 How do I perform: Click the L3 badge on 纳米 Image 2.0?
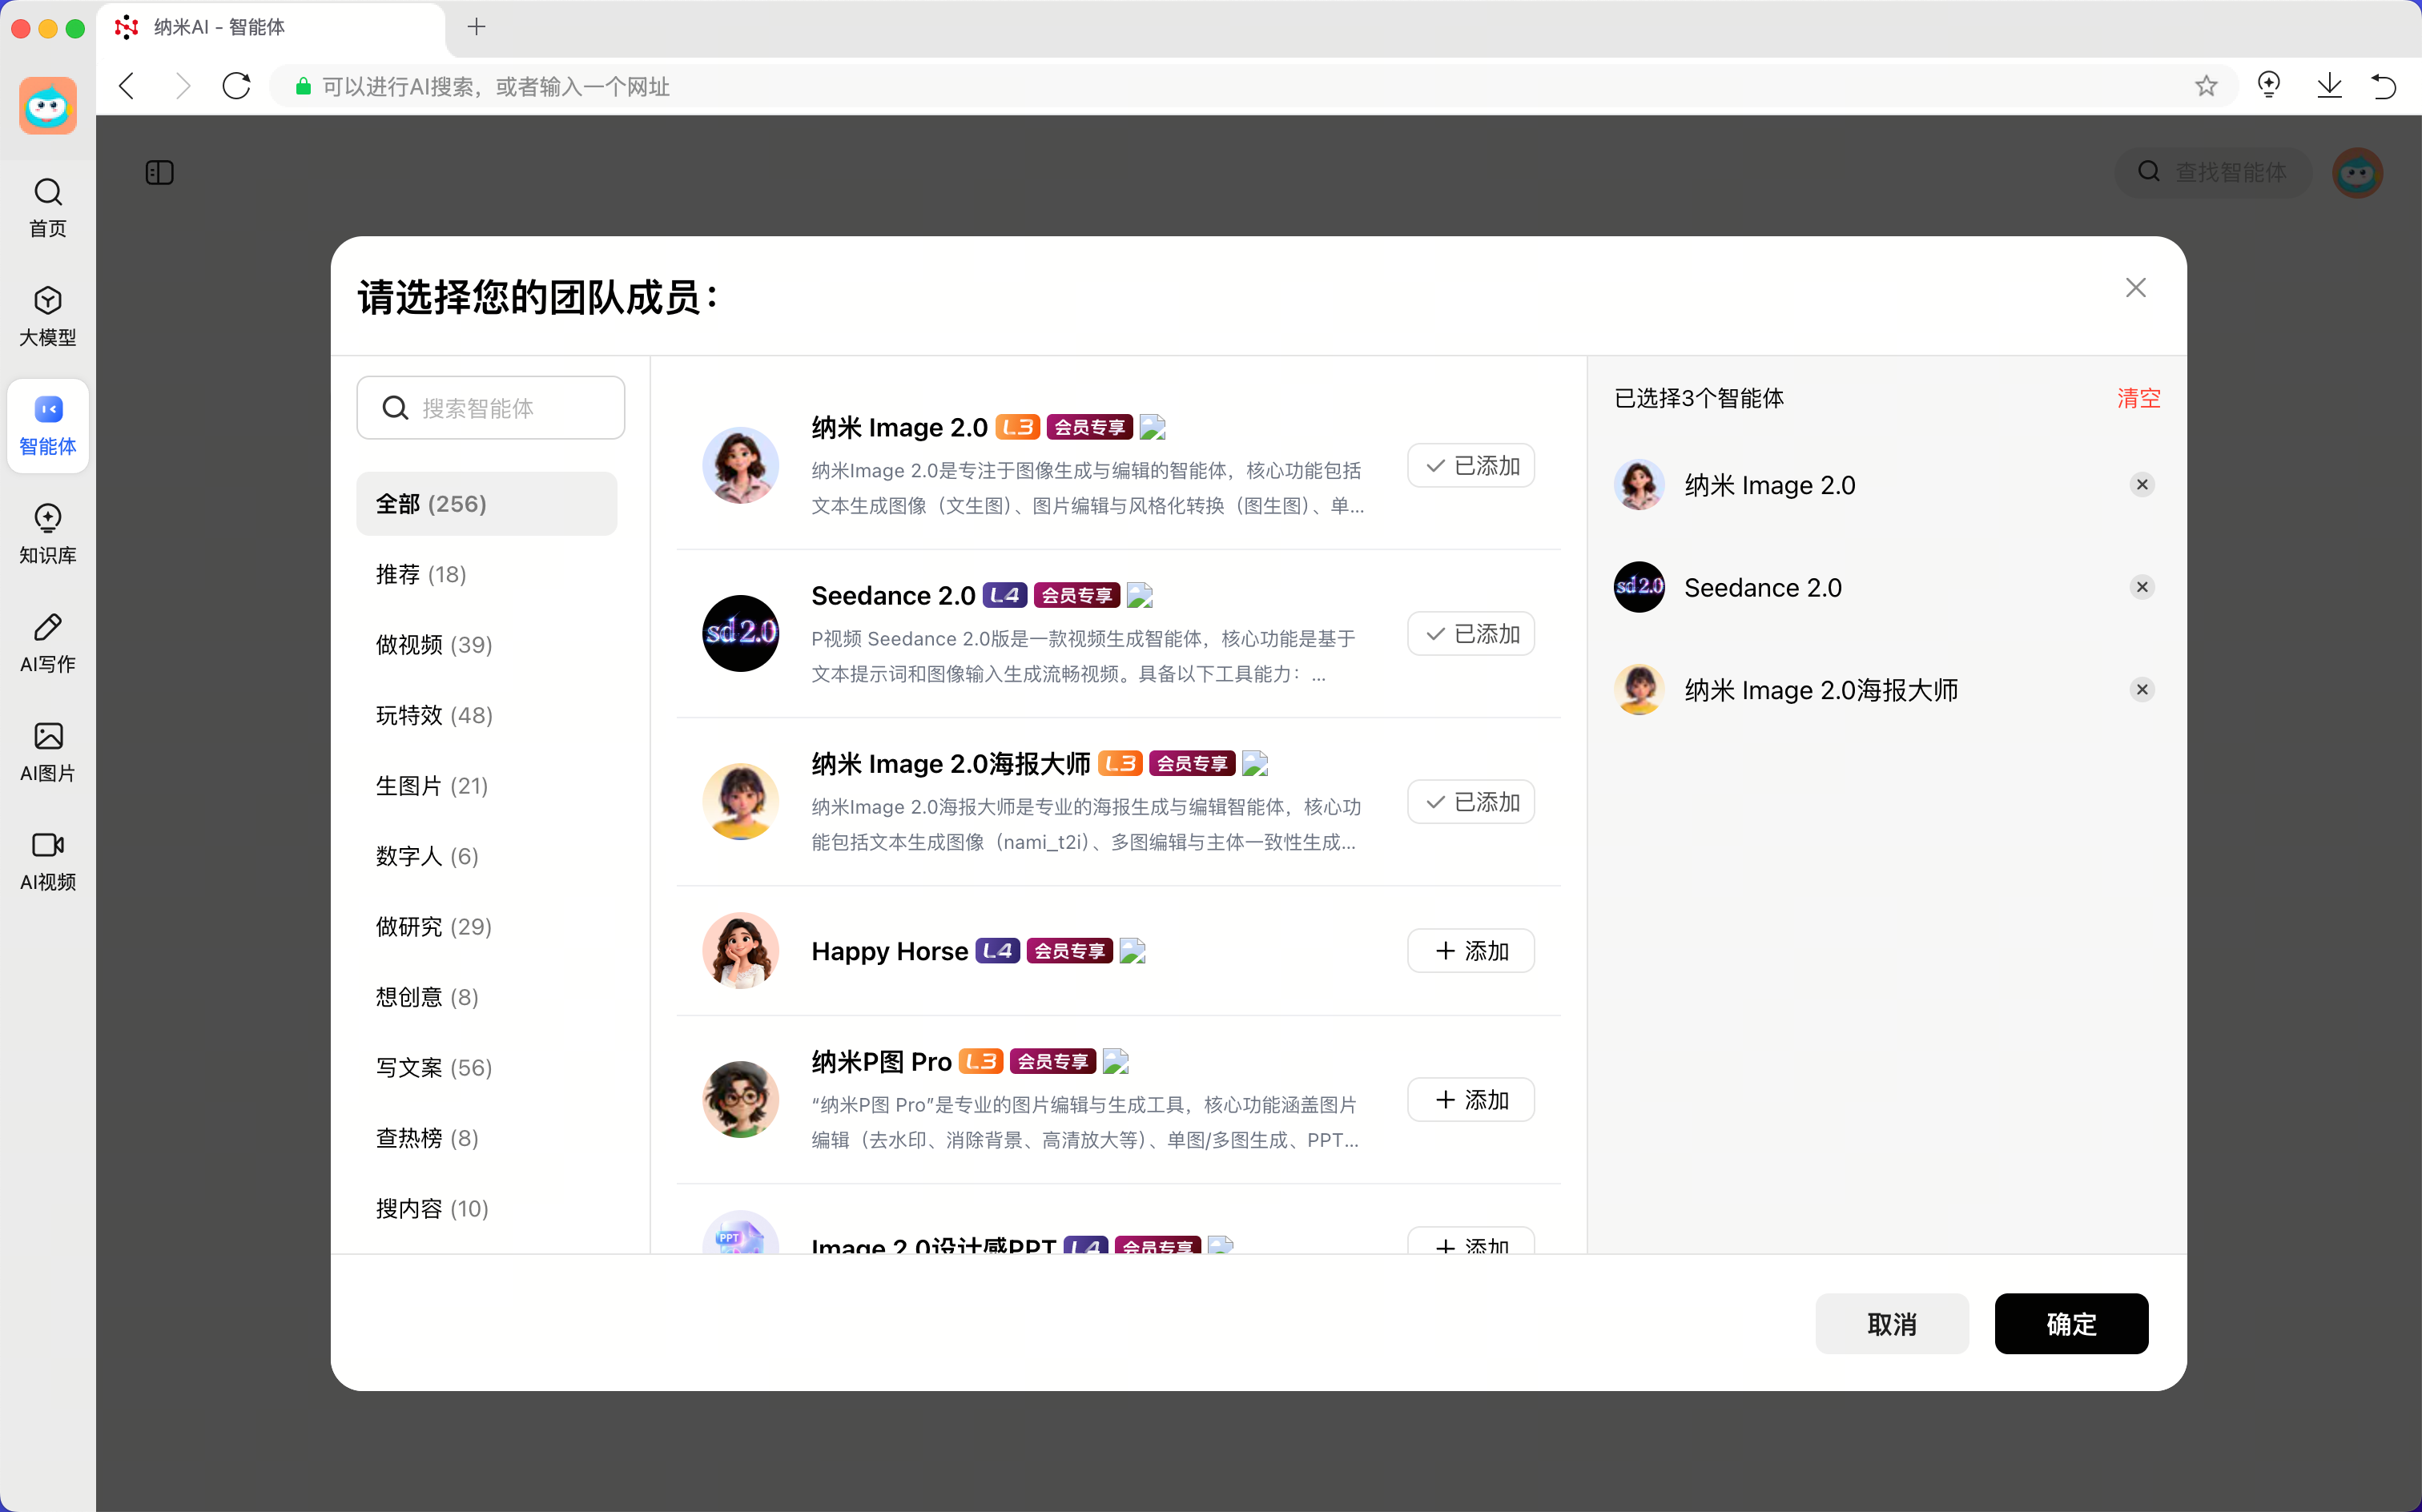(x=1017, y=428)
